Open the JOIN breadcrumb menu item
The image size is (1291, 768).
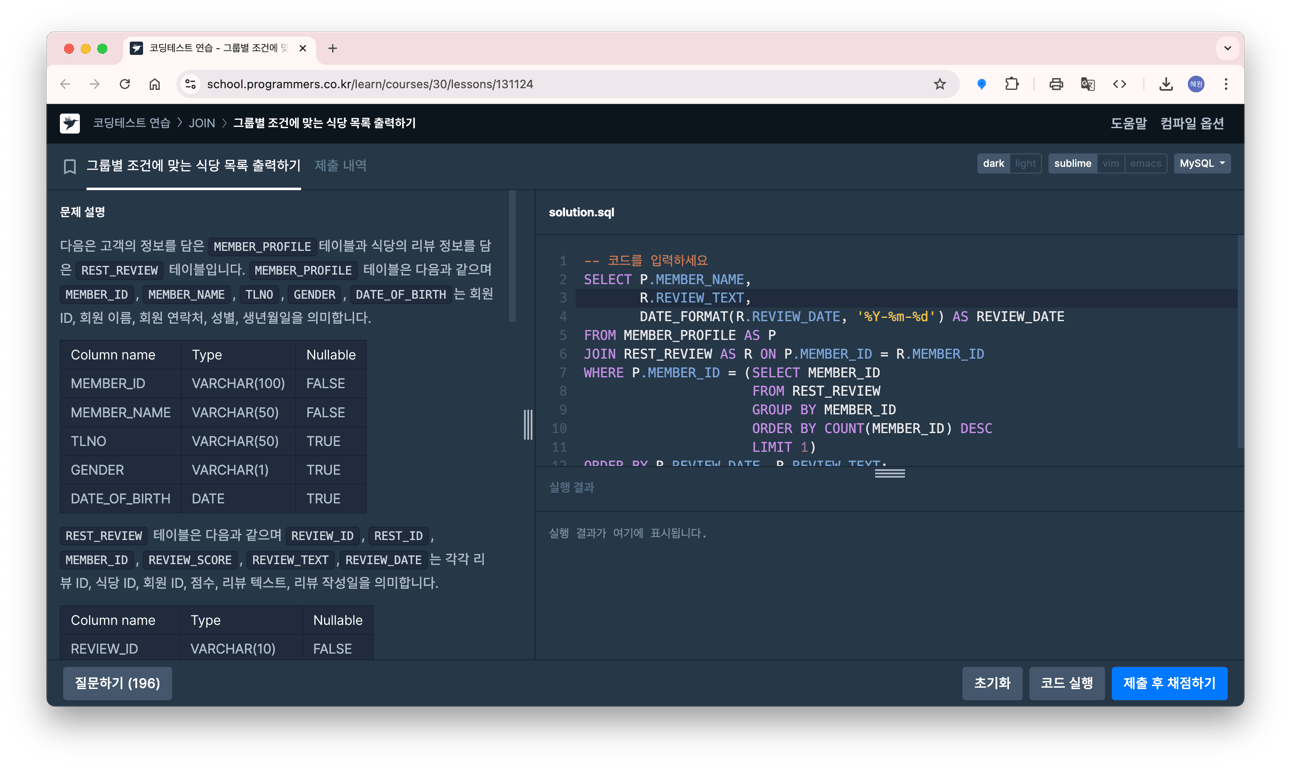[201, 123]
